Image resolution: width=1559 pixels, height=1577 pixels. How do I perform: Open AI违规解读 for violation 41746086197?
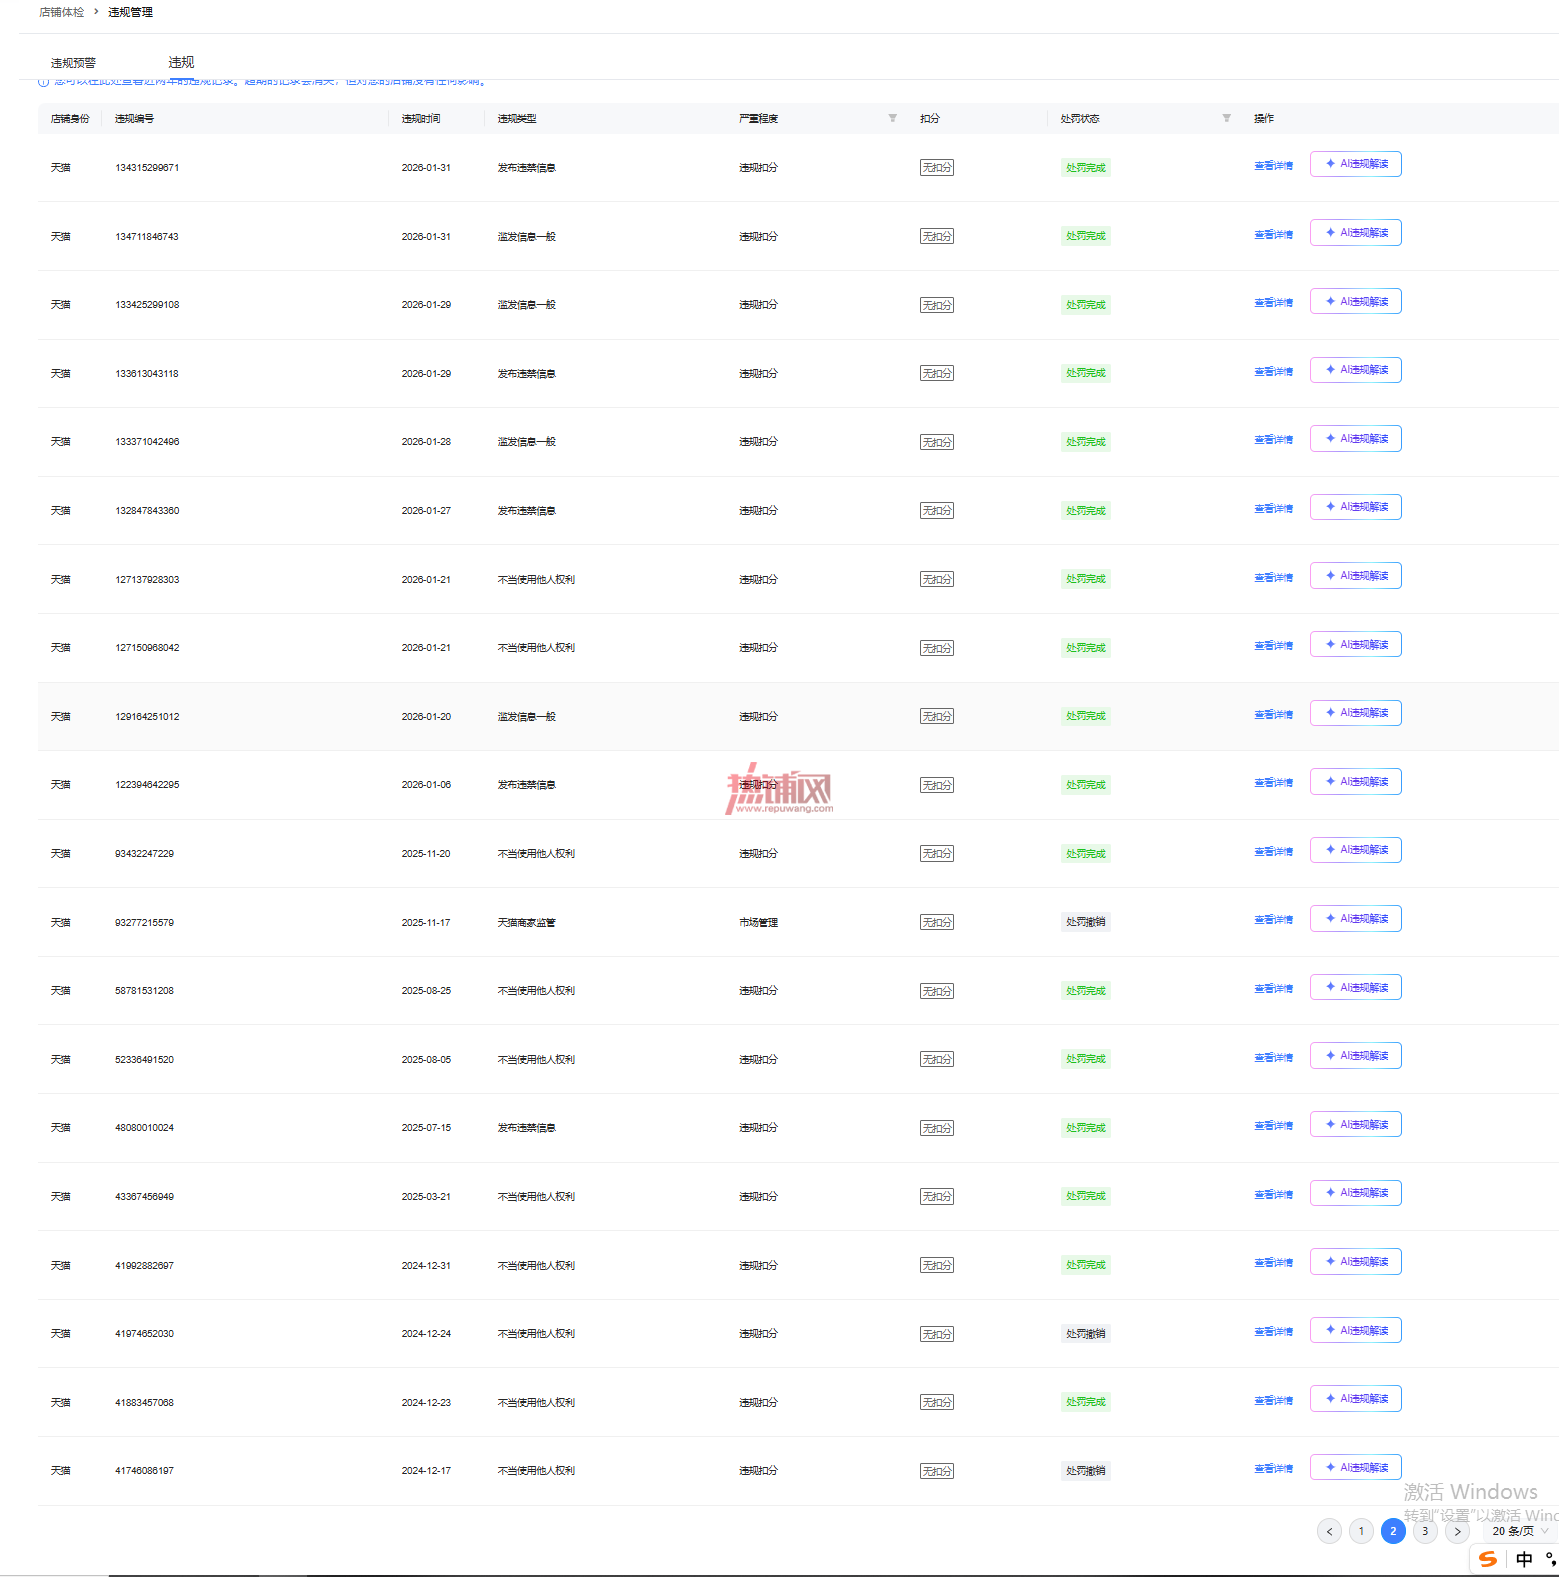[x=1356, y=1467]
